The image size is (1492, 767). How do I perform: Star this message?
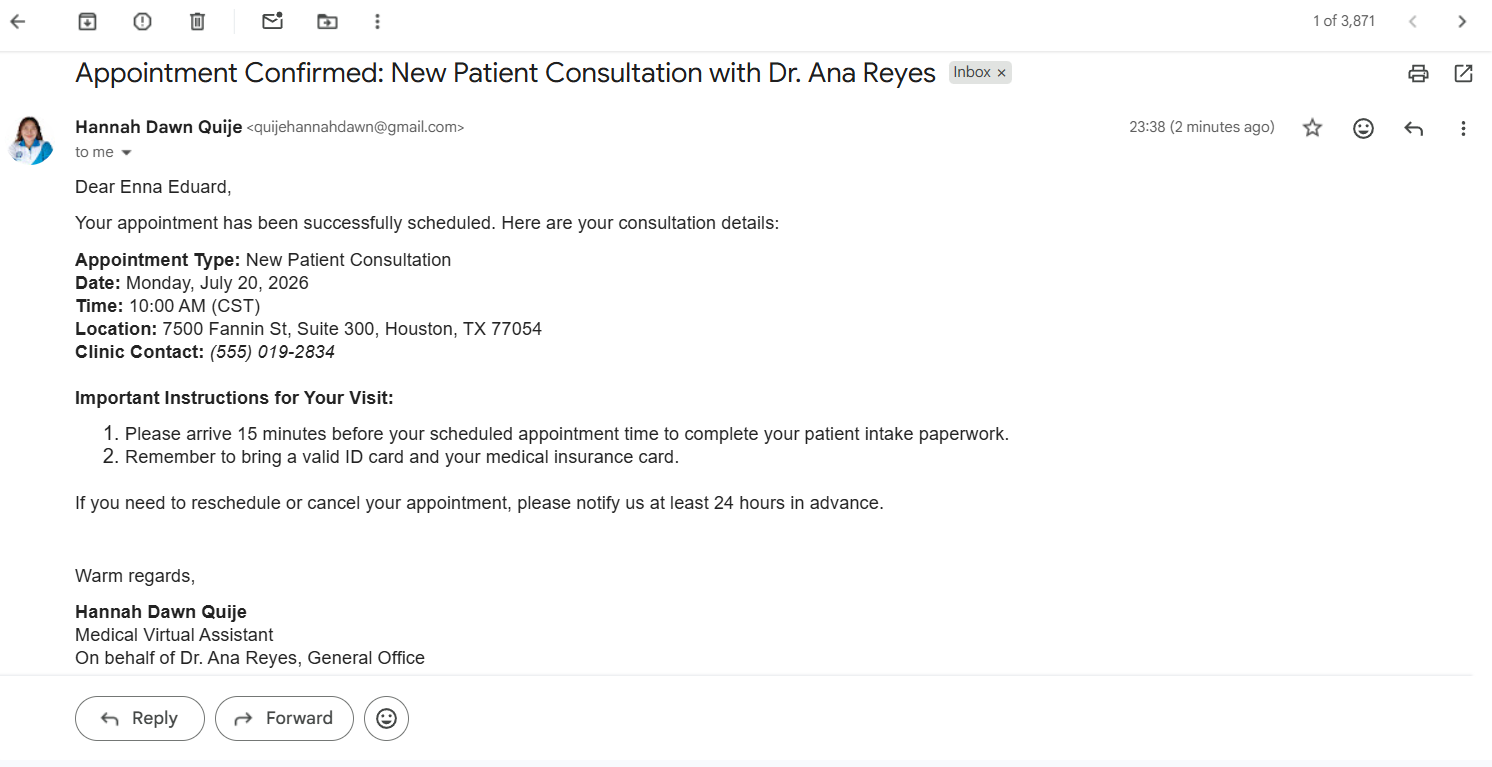[x=1313, y=128]
